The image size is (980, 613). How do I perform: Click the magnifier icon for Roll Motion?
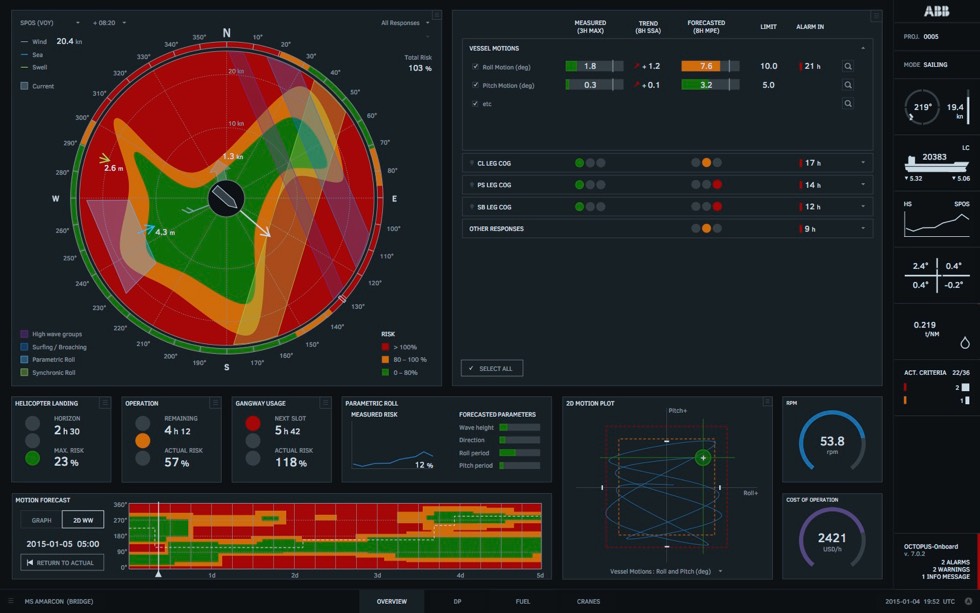[x=848, y=66]
